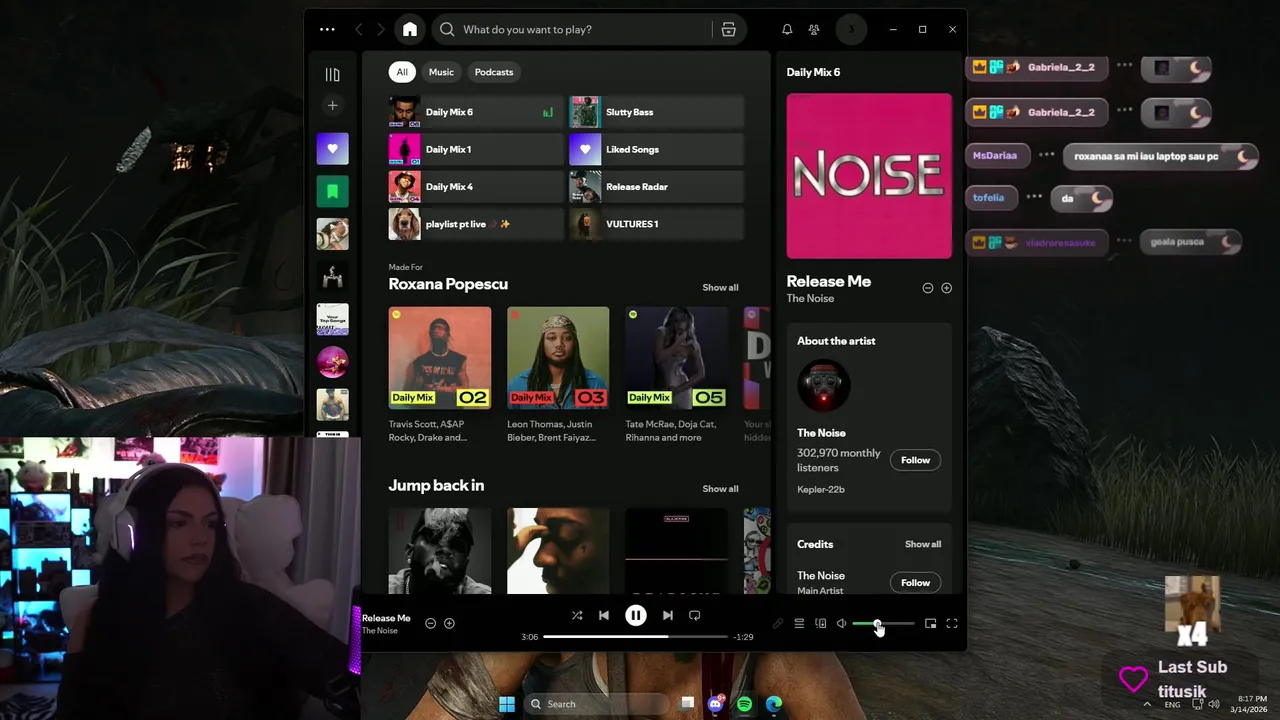Go forward with the right arrow
This screenshot has width=1280, height=720.
coord(381,30)
